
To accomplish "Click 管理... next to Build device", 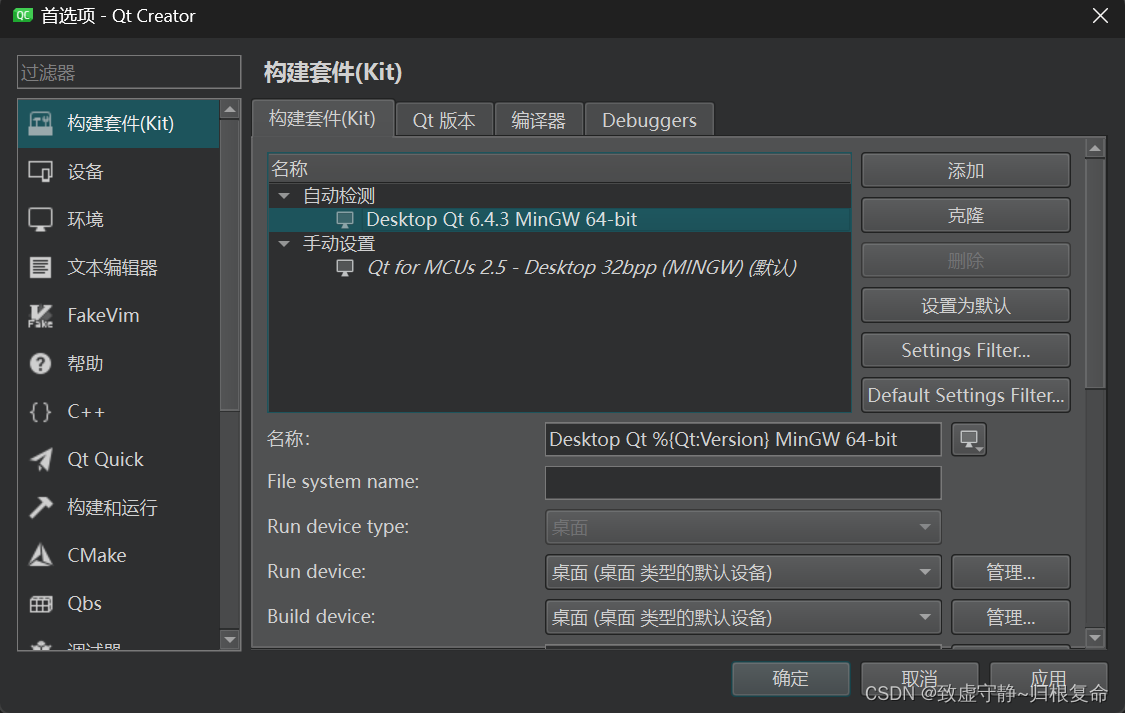I will [x=1011, y=618].
